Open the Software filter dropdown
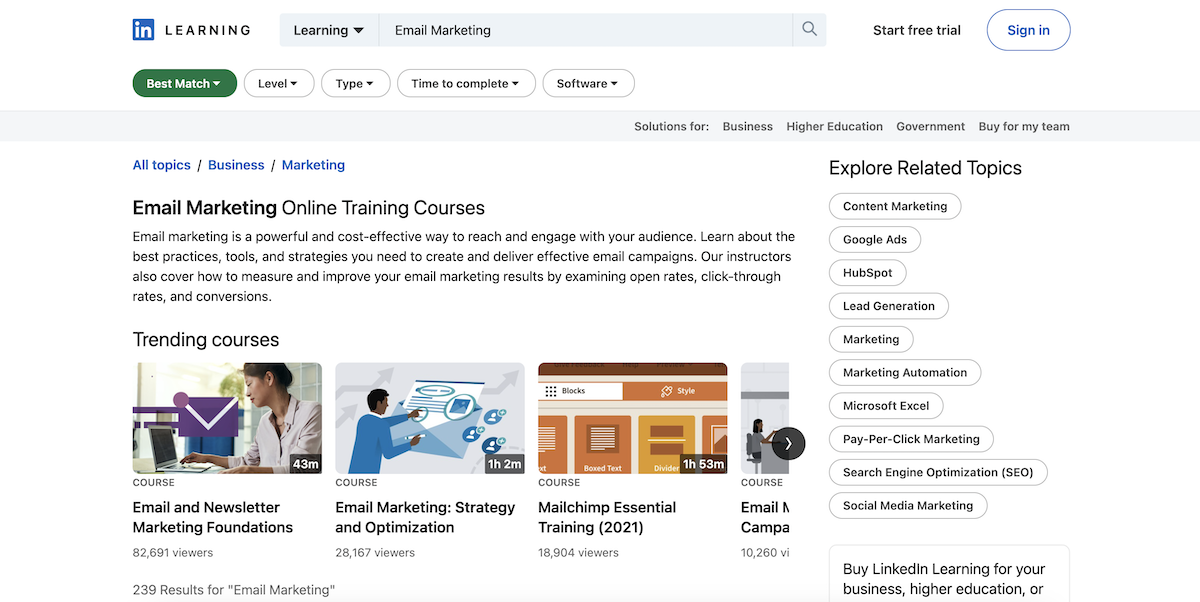Image resolution: width=1200 pixels, height=602 pixels. [588, 83]
